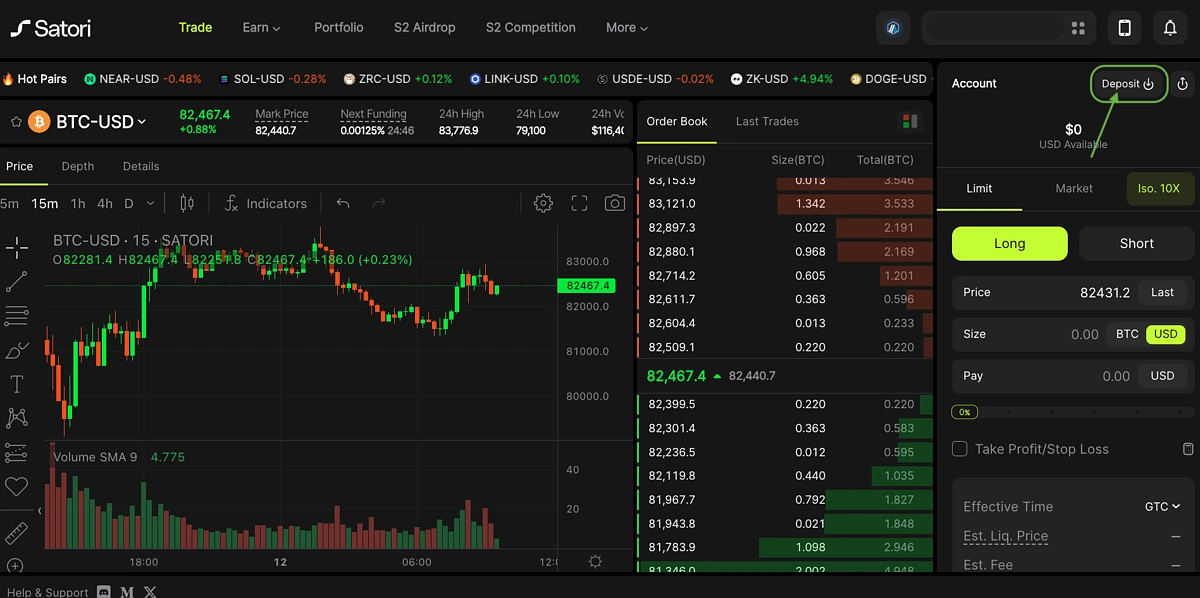
Task: Switch size unit to USD
Action: tap(1165, 334)
